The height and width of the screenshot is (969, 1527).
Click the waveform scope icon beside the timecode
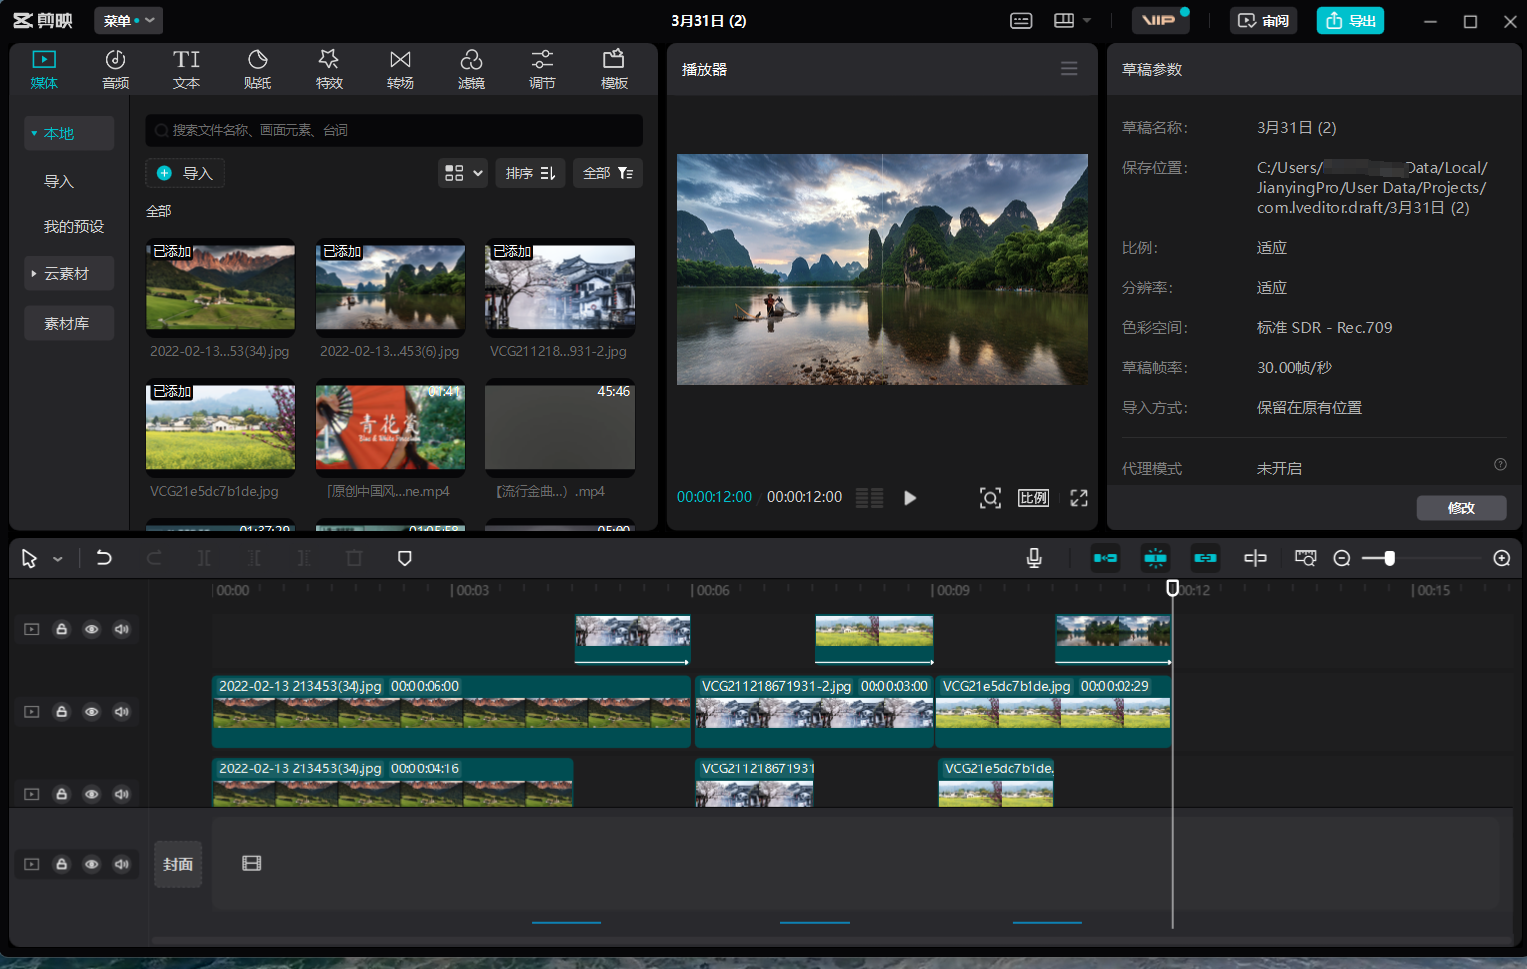(870, 498)
